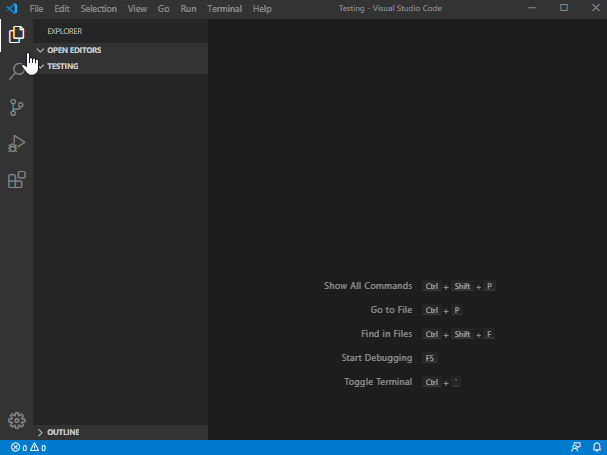The height and width of the screenshot is (455, 607).
Task: Open the Edit menu
Action: pyautogui.click(x=62, y=9)
